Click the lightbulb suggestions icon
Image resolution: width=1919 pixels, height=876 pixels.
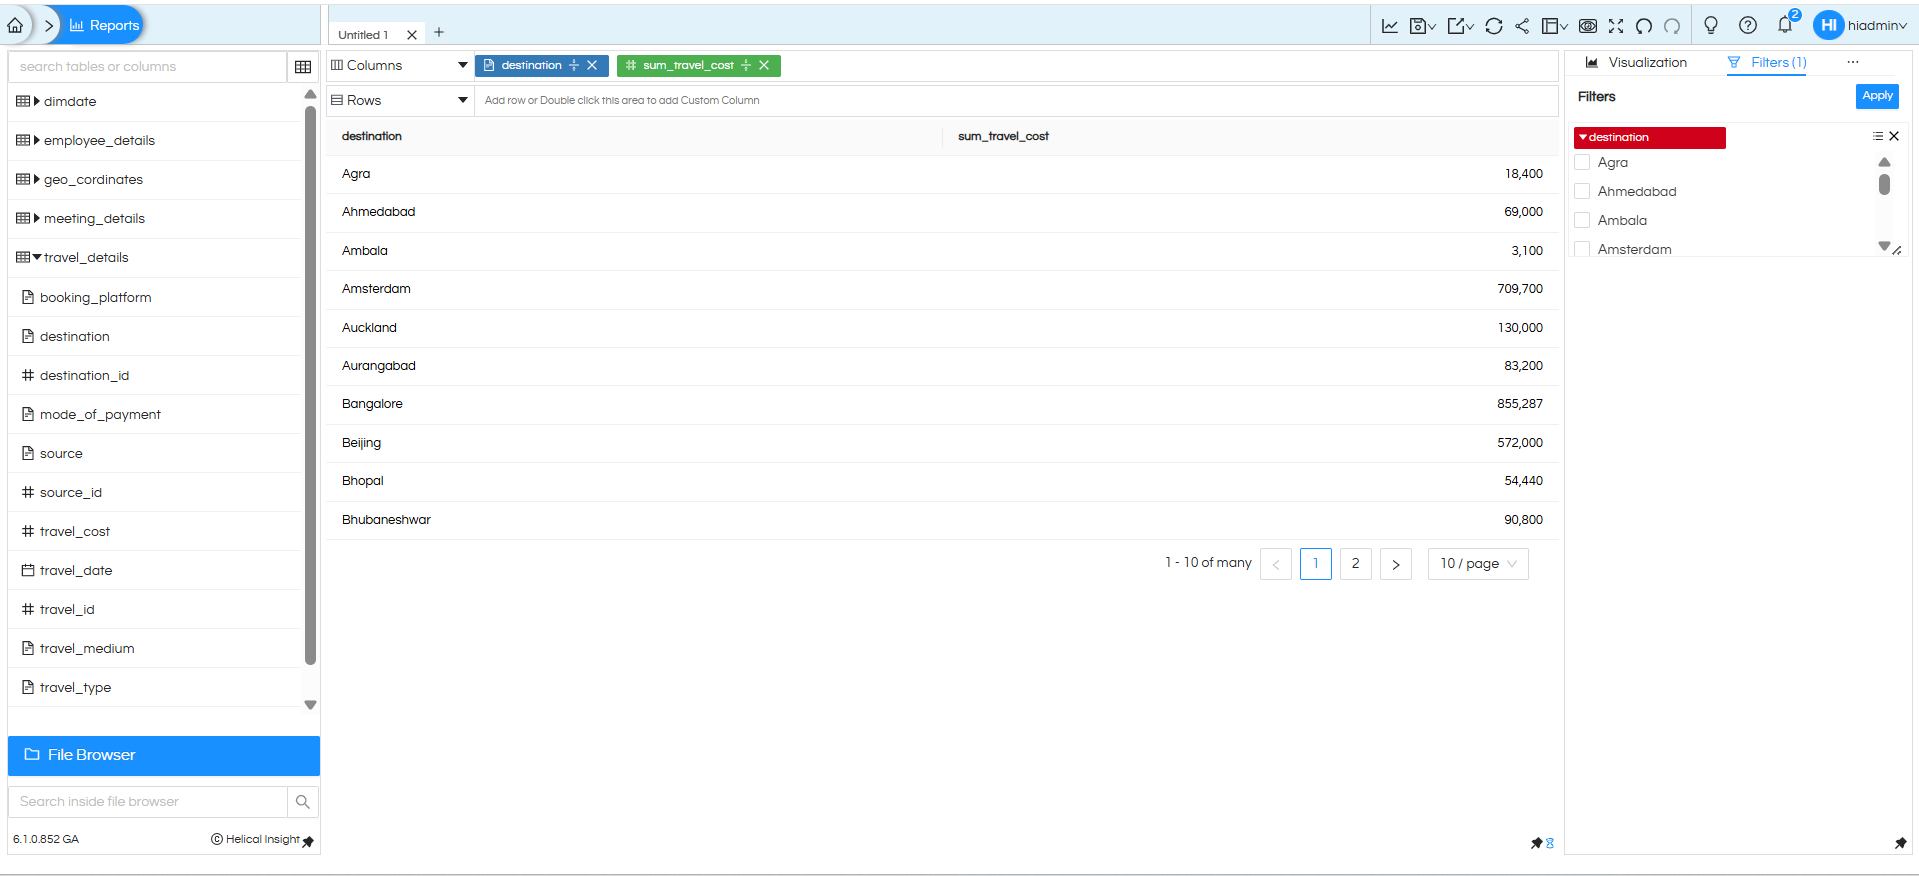click(x=1711, y=26)
